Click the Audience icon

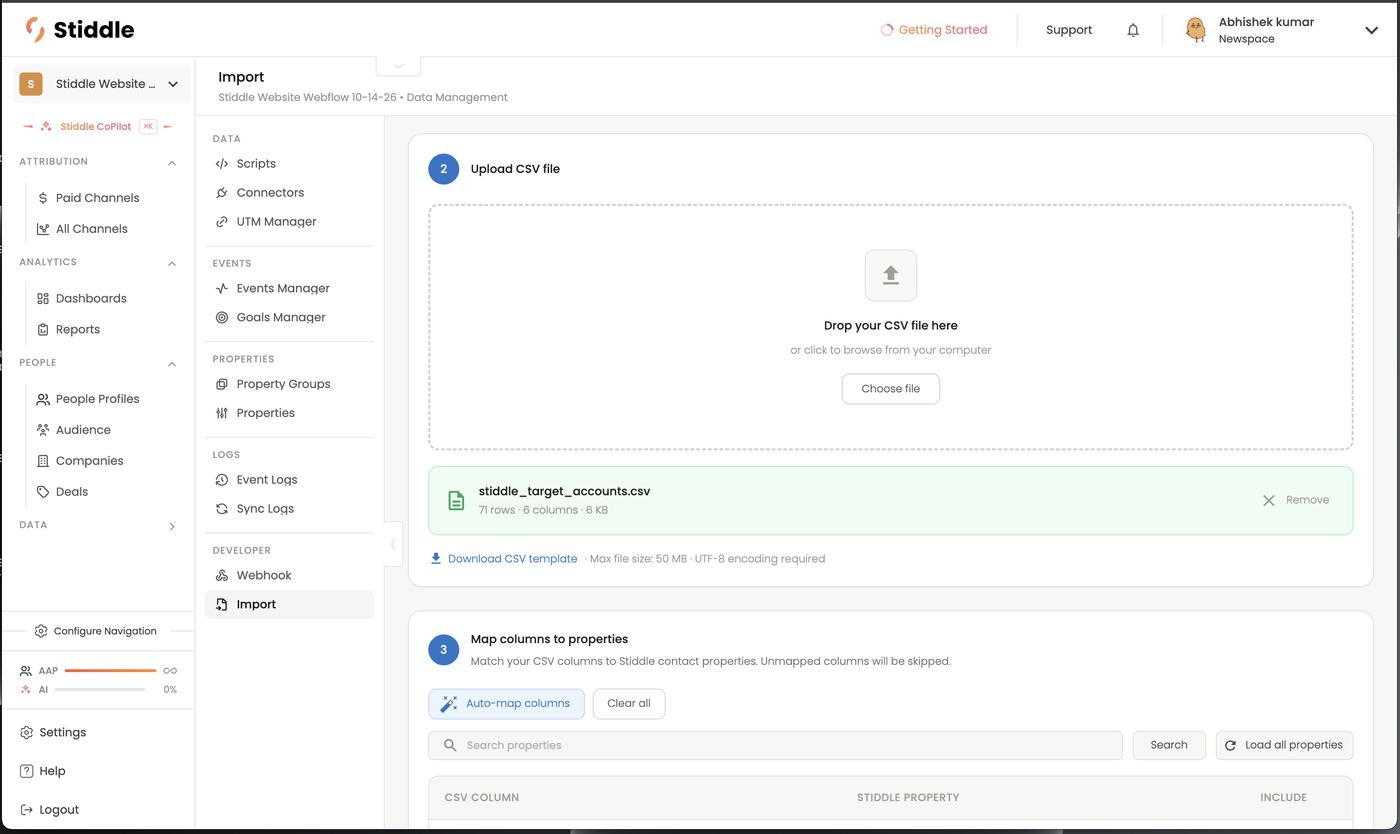[x=43, y=430]
